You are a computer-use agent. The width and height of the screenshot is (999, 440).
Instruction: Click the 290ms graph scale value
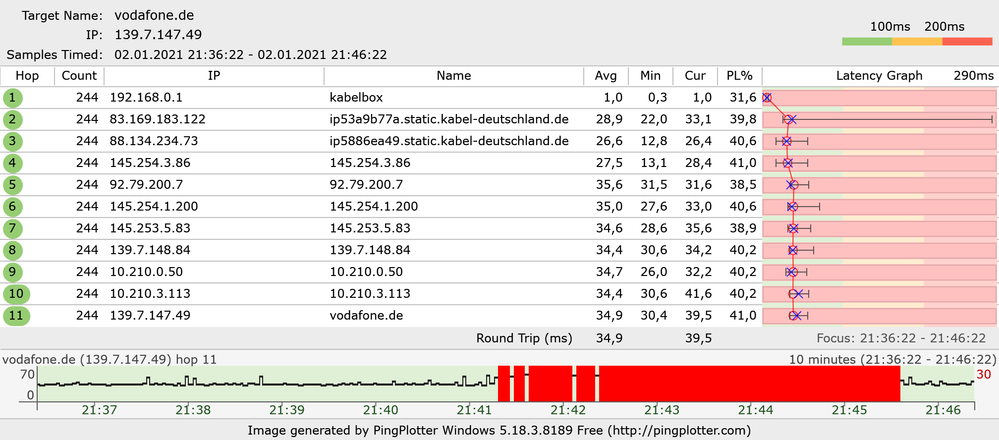click(x=974, y=76)
